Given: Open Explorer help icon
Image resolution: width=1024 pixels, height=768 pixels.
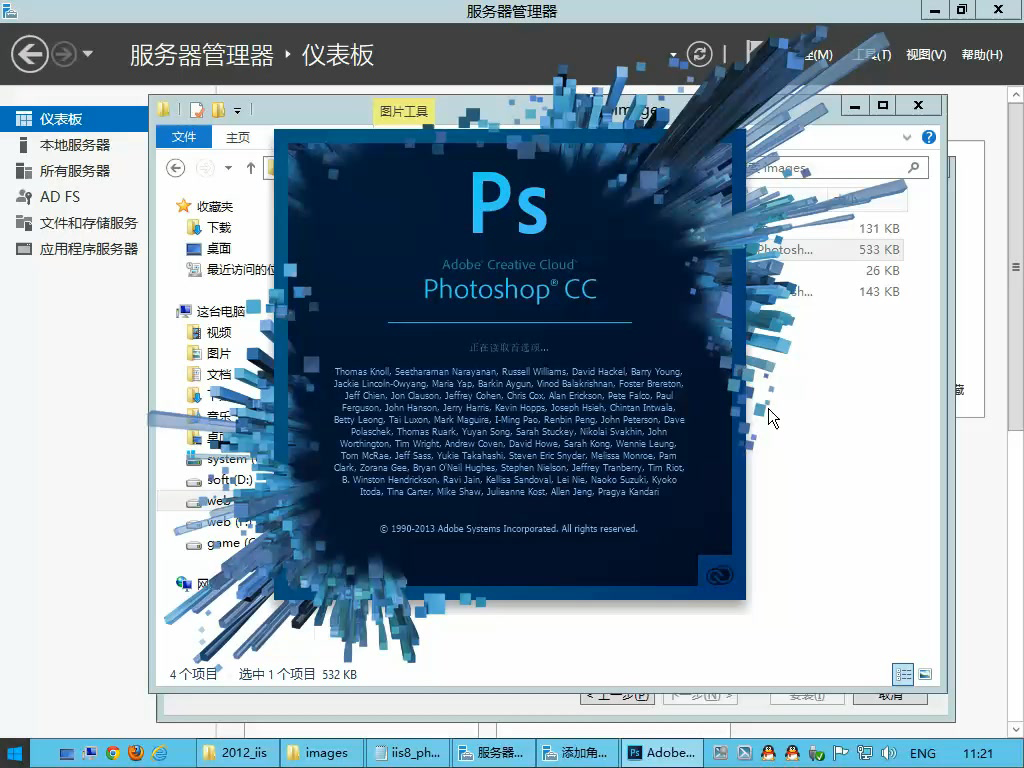Looking at the screenshot, I should click(x=929, y=137).
